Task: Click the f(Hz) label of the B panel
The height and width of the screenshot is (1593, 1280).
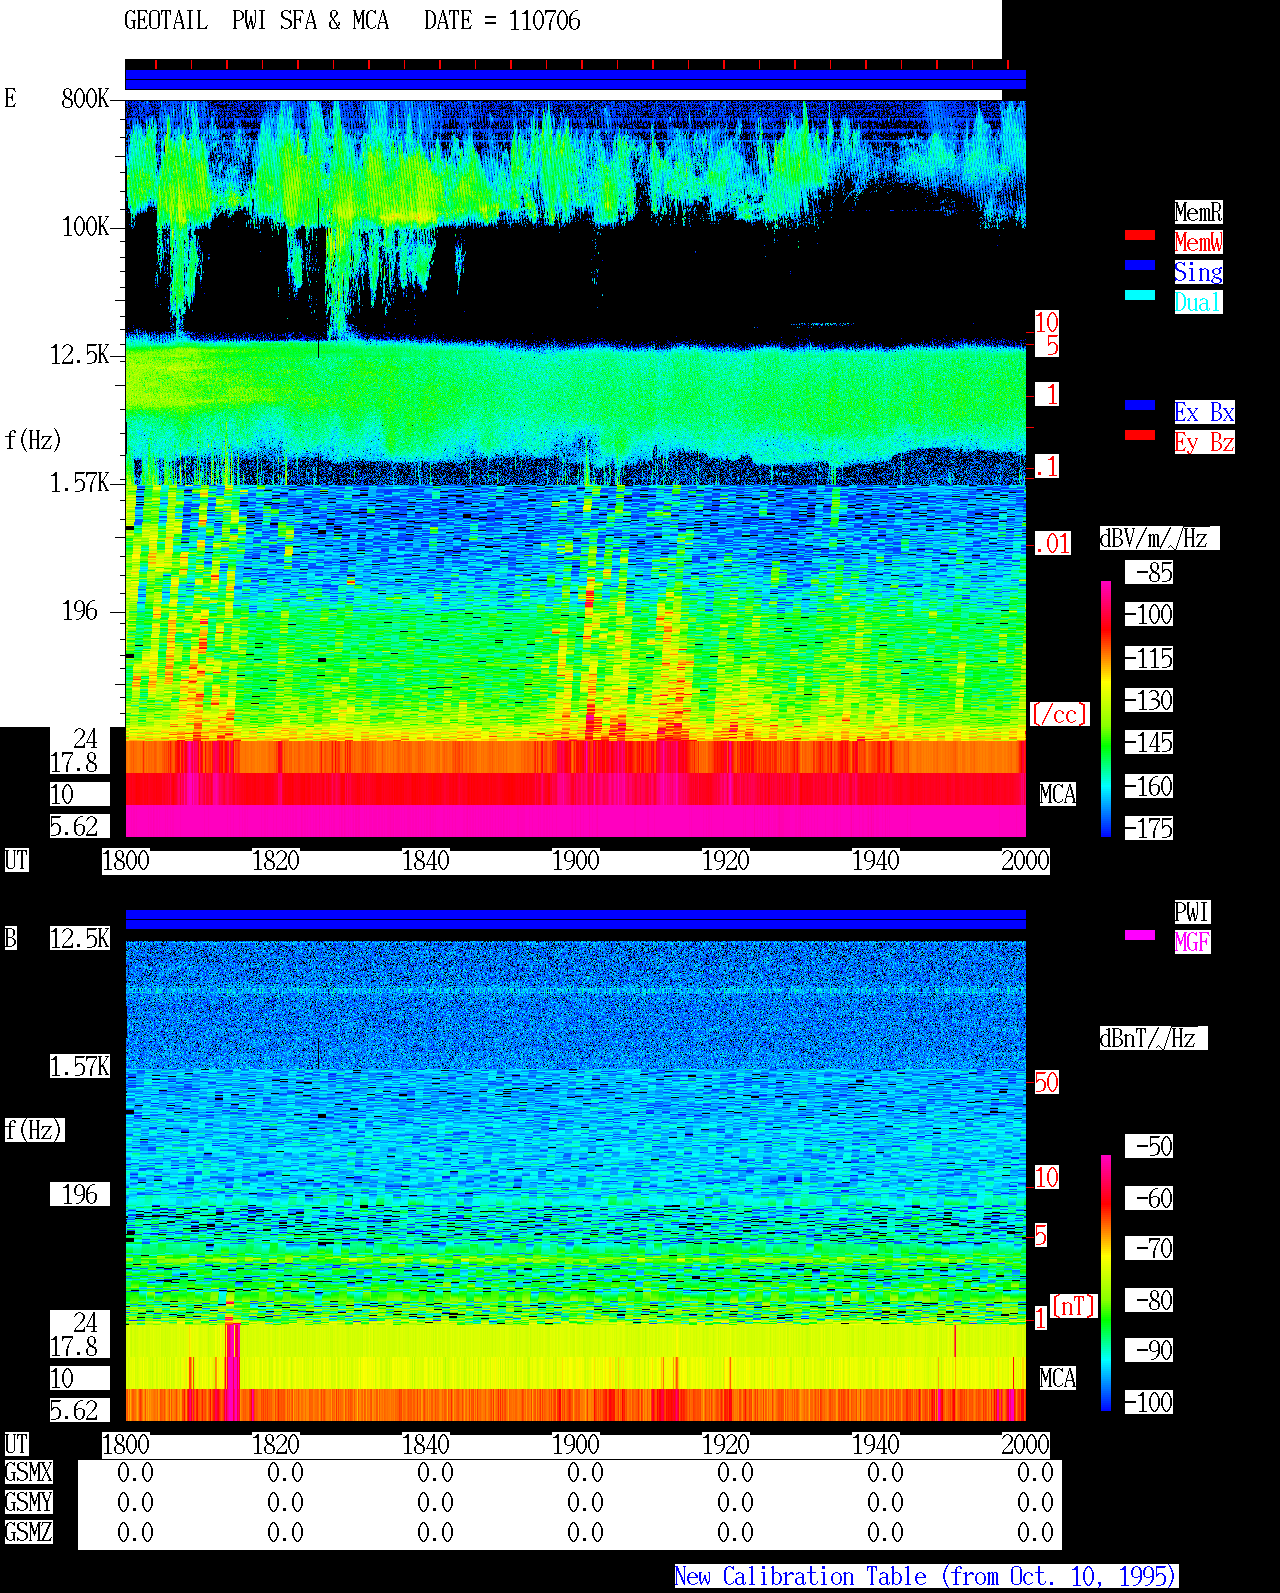Action: pos(34,1130)
